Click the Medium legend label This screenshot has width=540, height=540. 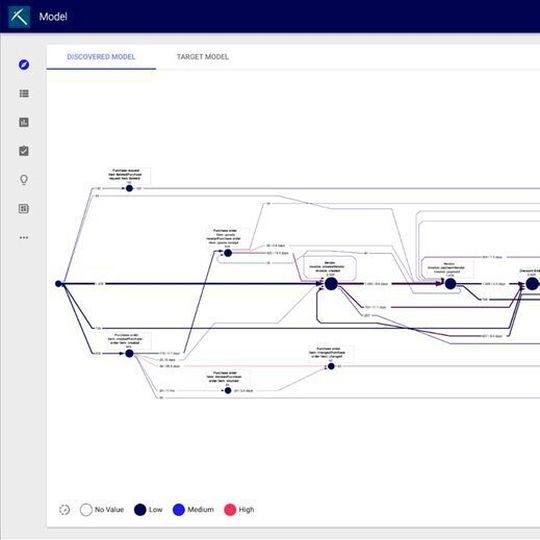pyautogui.click(x=200, y=509)
